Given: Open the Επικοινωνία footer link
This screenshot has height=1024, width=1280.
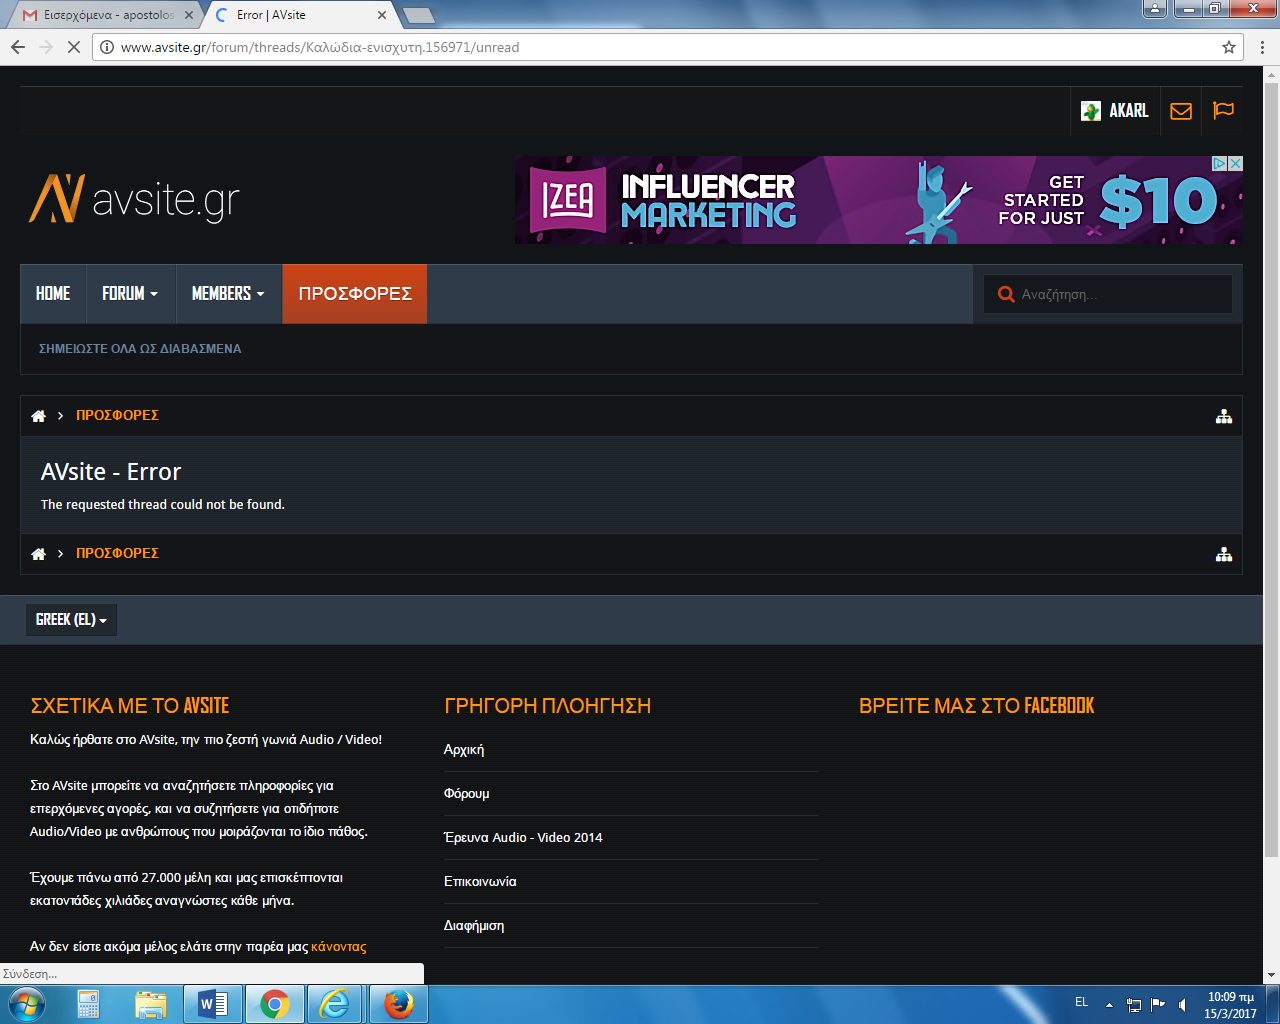Looking at the screenshot, I should (x=480, y=881).
